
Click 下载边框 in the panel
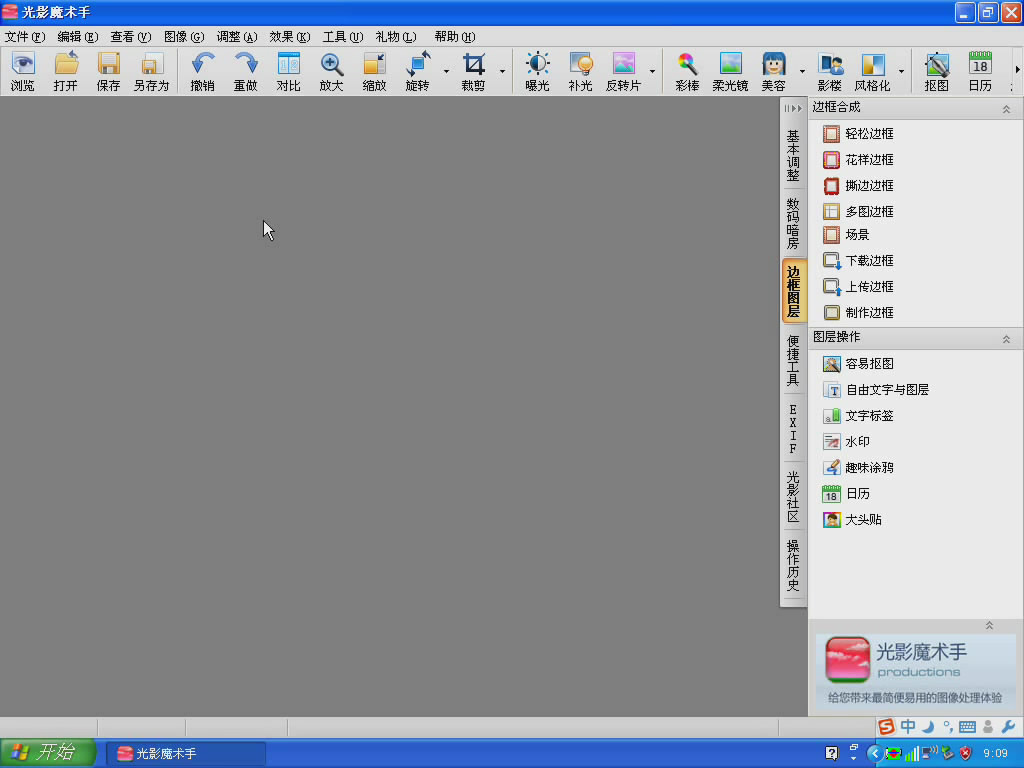(x=858, y=261)
